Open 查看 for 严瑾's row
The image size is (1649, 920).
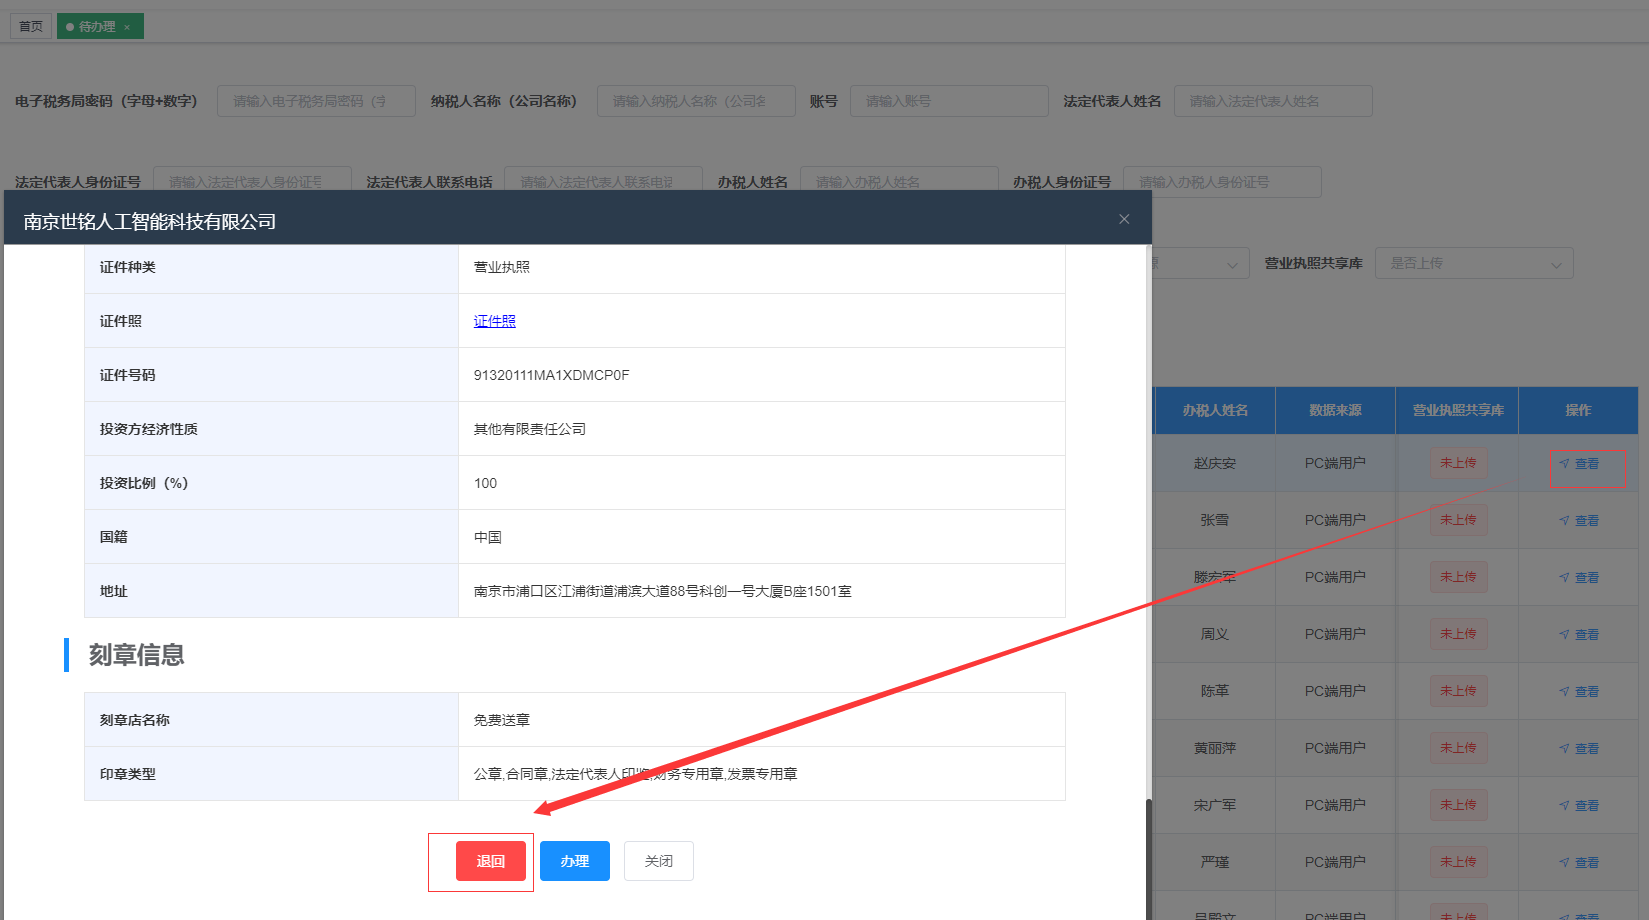(x=1579, y=863)
